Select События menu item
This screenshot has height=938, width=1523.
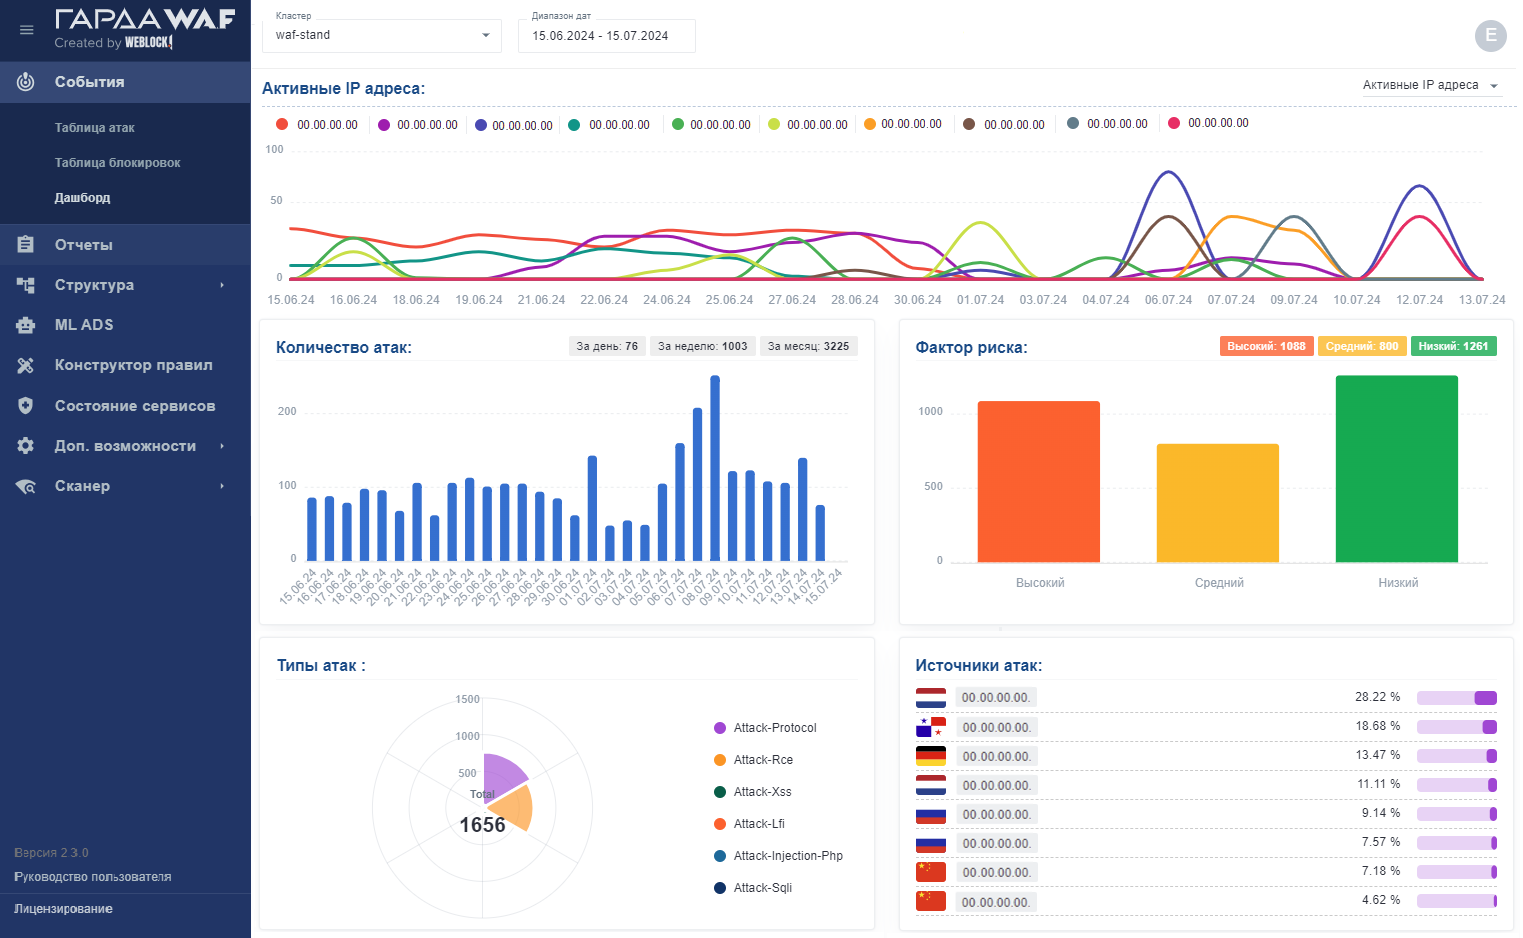tap(125, 82)
